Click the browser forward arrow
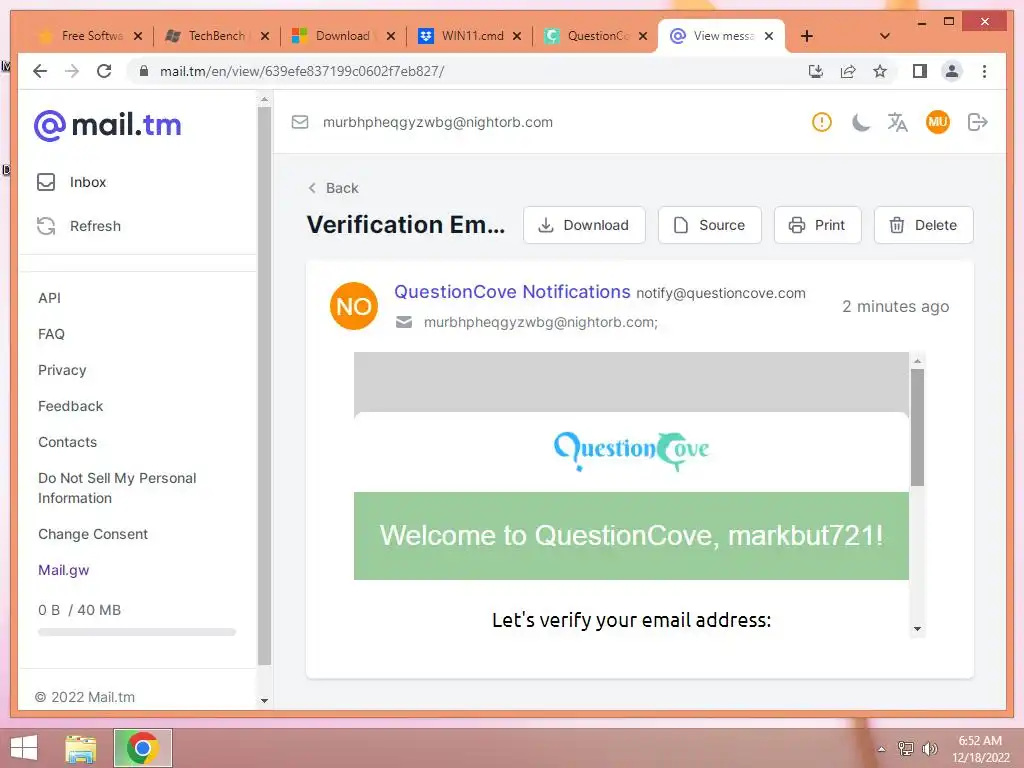 [72, 71]
